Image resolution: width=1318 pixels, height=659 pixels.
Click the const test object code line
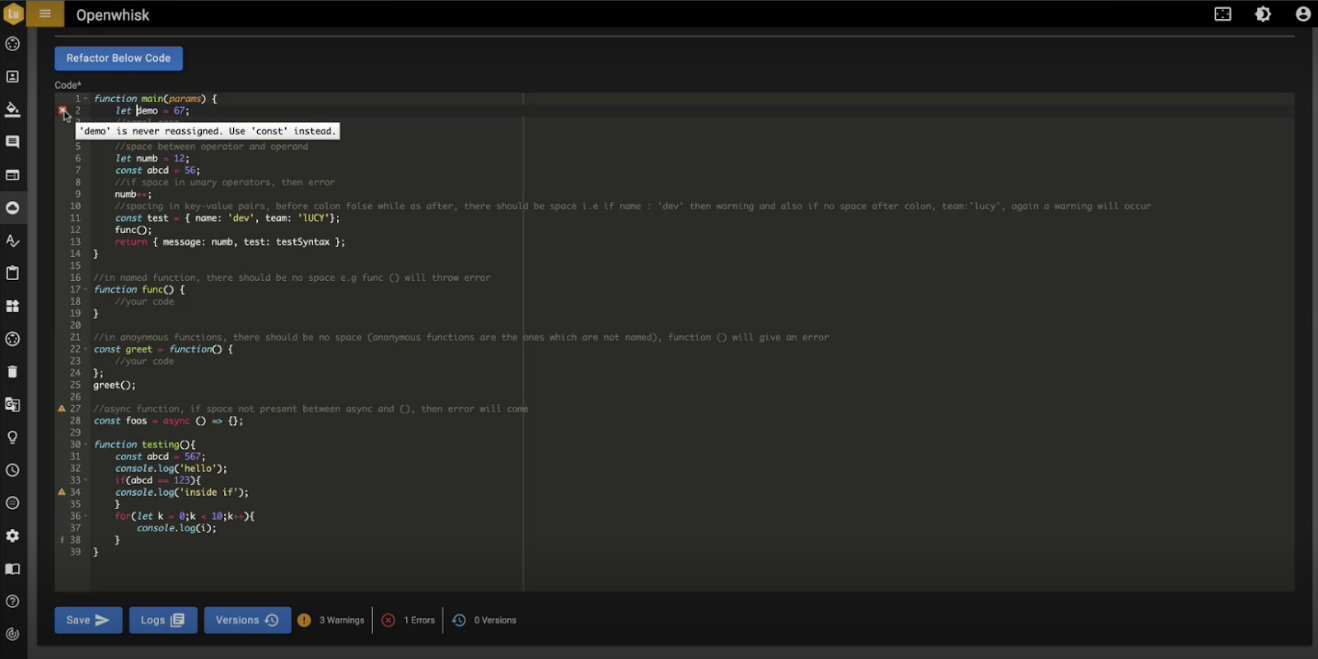point(228,218)
